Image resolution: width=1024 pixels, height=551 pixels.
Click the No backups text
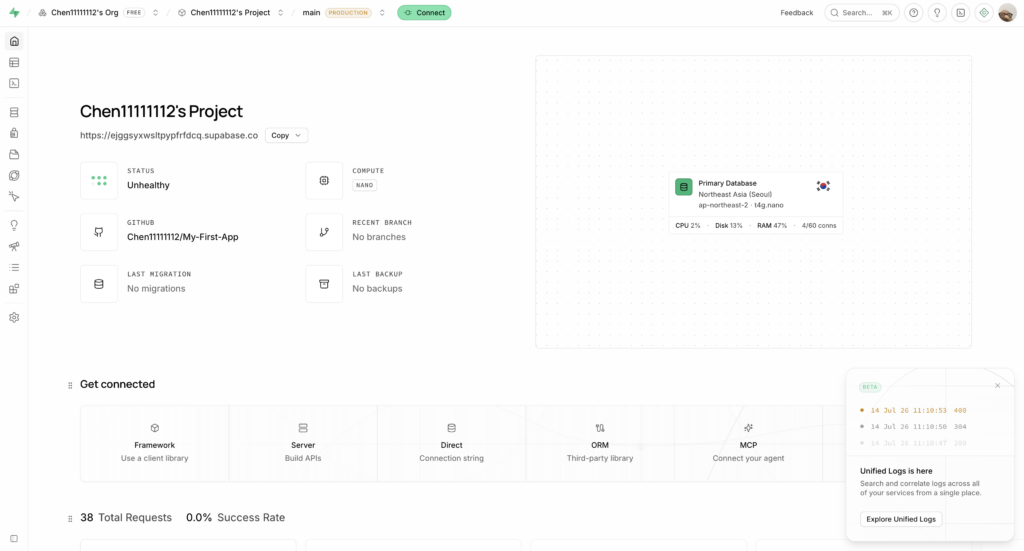(x=377, y=289)
